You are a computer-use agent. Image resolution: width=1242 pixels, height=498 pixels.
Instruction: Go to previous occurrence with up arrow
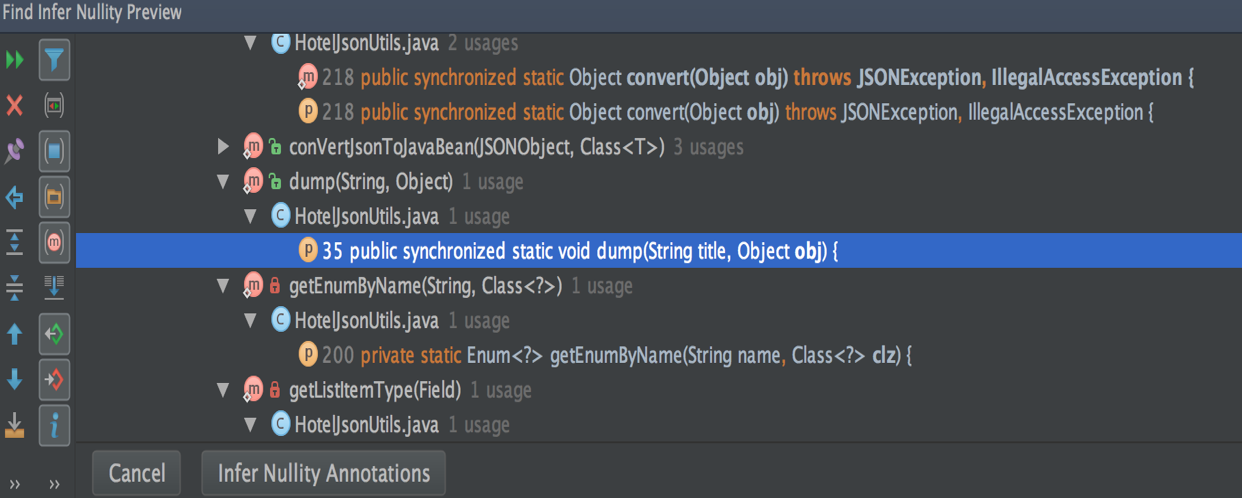pyautogui.click(x=14, y=334)
